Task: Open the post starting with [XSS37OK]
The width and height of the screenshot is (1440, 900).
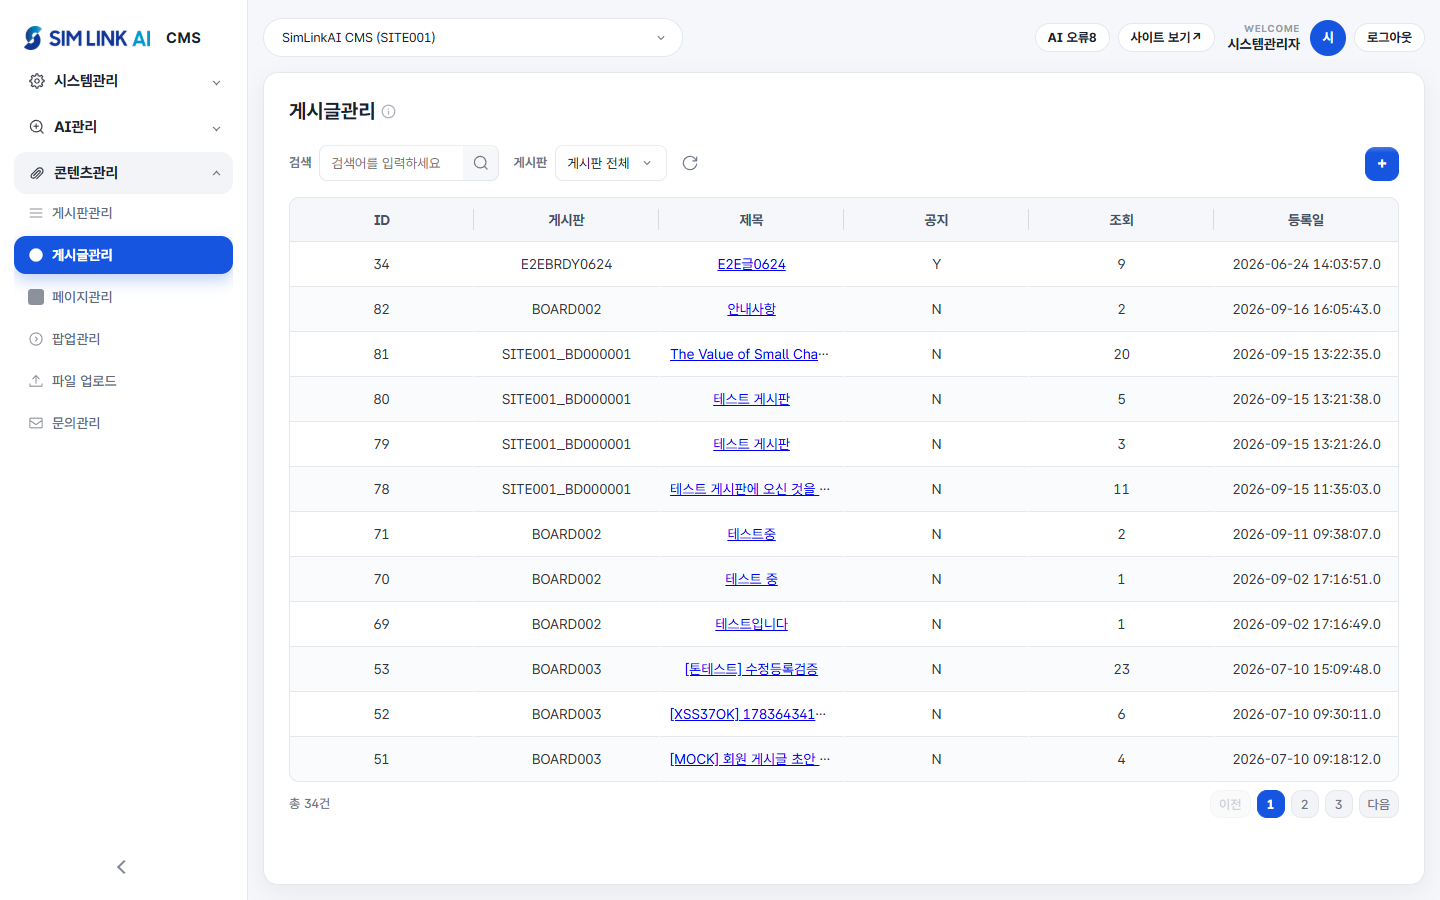Action: point(748,714)
